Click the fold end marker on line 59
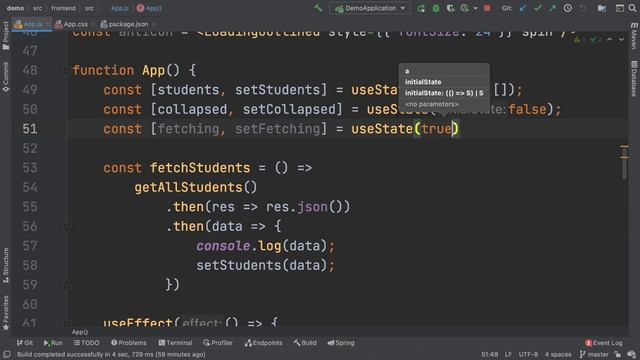This screenshot has height=360, width=640. pos(67,285)
